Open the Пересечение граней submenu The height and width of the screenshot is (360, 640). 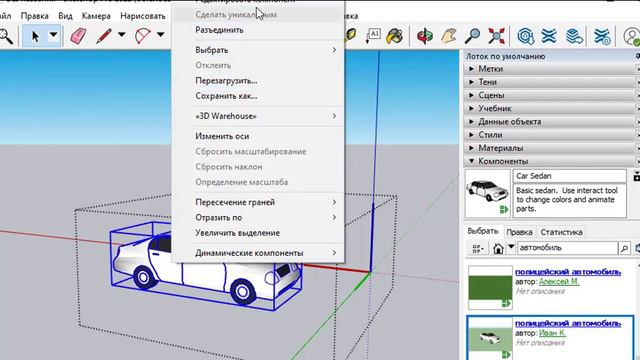[x=258, y=202]
